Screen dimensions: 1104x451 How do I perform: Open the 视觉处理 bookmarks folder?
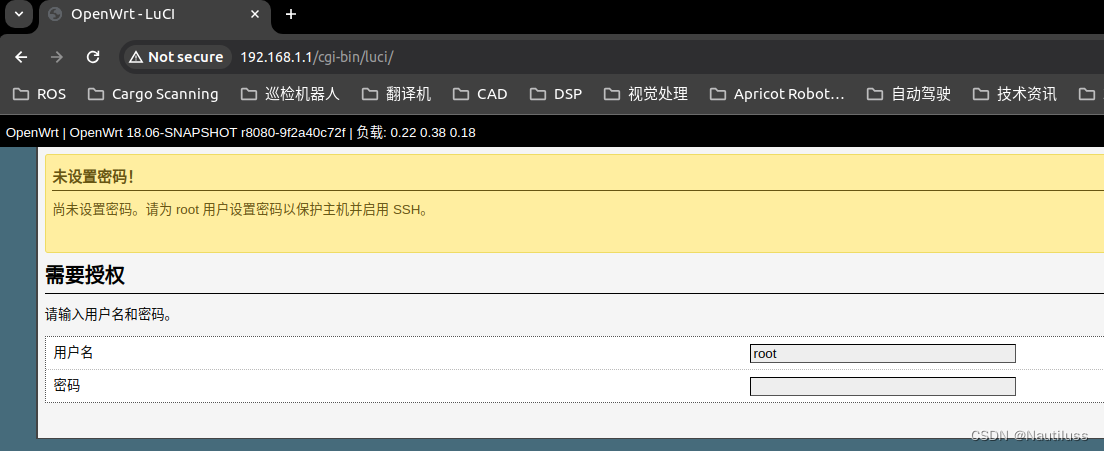pos(646,94)
